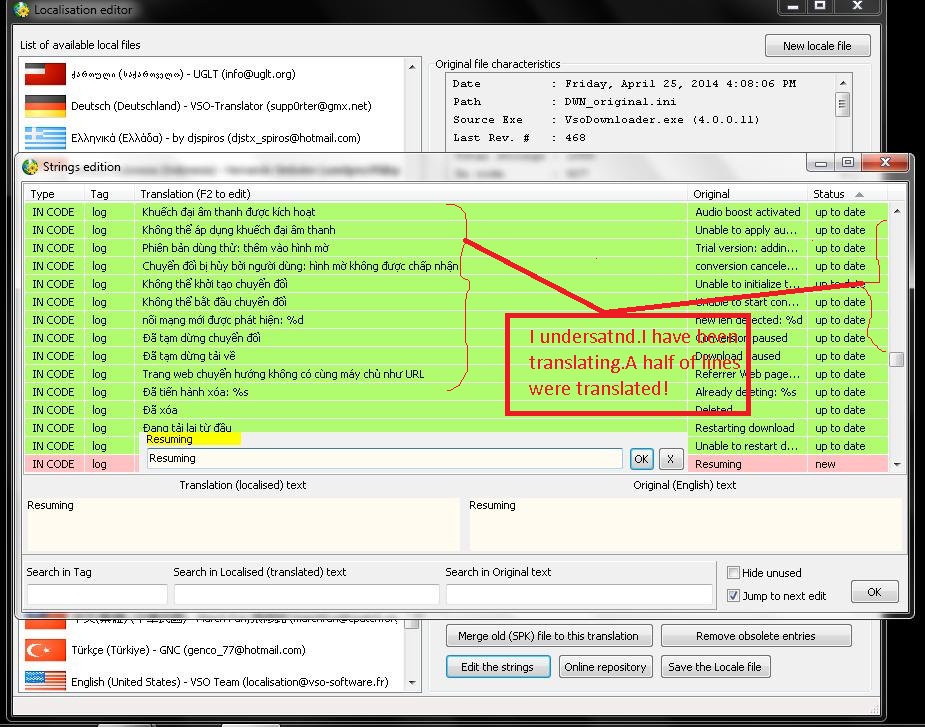Select the Türkçe (Türkiye) flag icon
Screen dimensions: 925x727
pyautogui.click(x=45, y=650)
